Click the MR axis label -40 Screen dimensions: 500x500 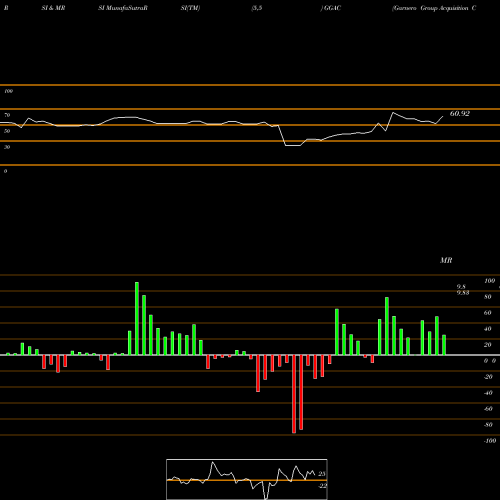[488, 393]
